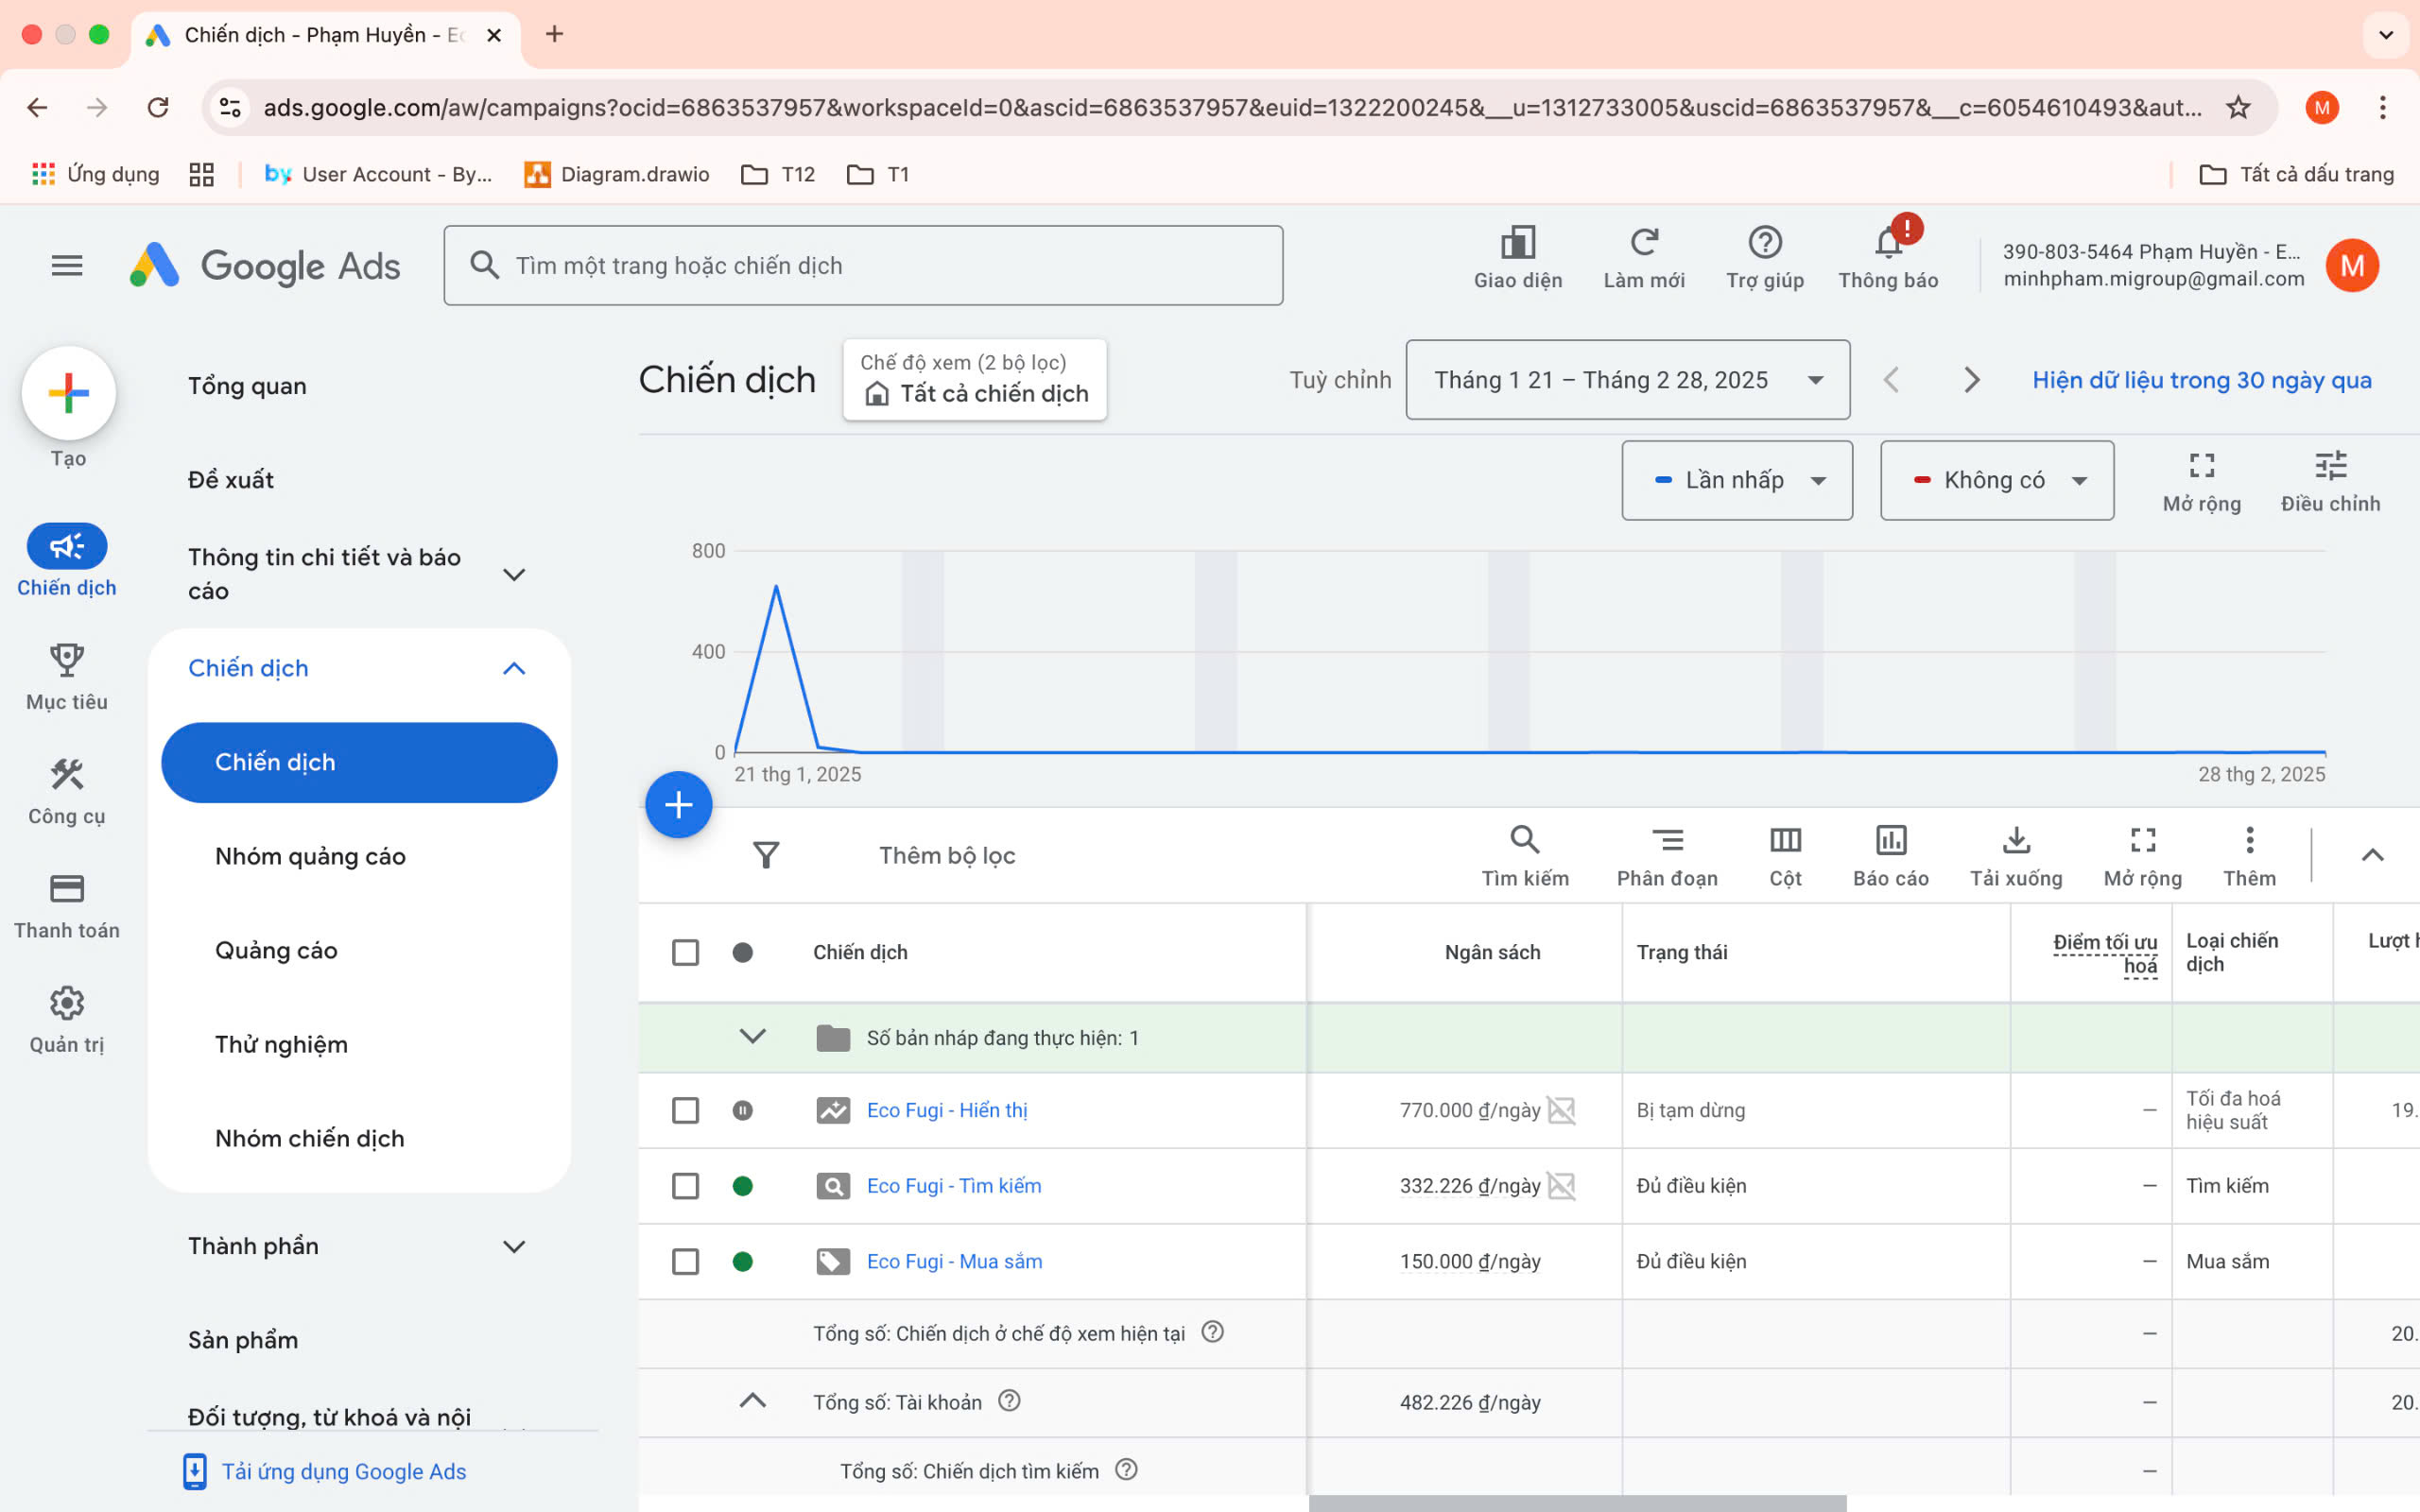Expand the Thành phần menu section

tap(358, 1246)
